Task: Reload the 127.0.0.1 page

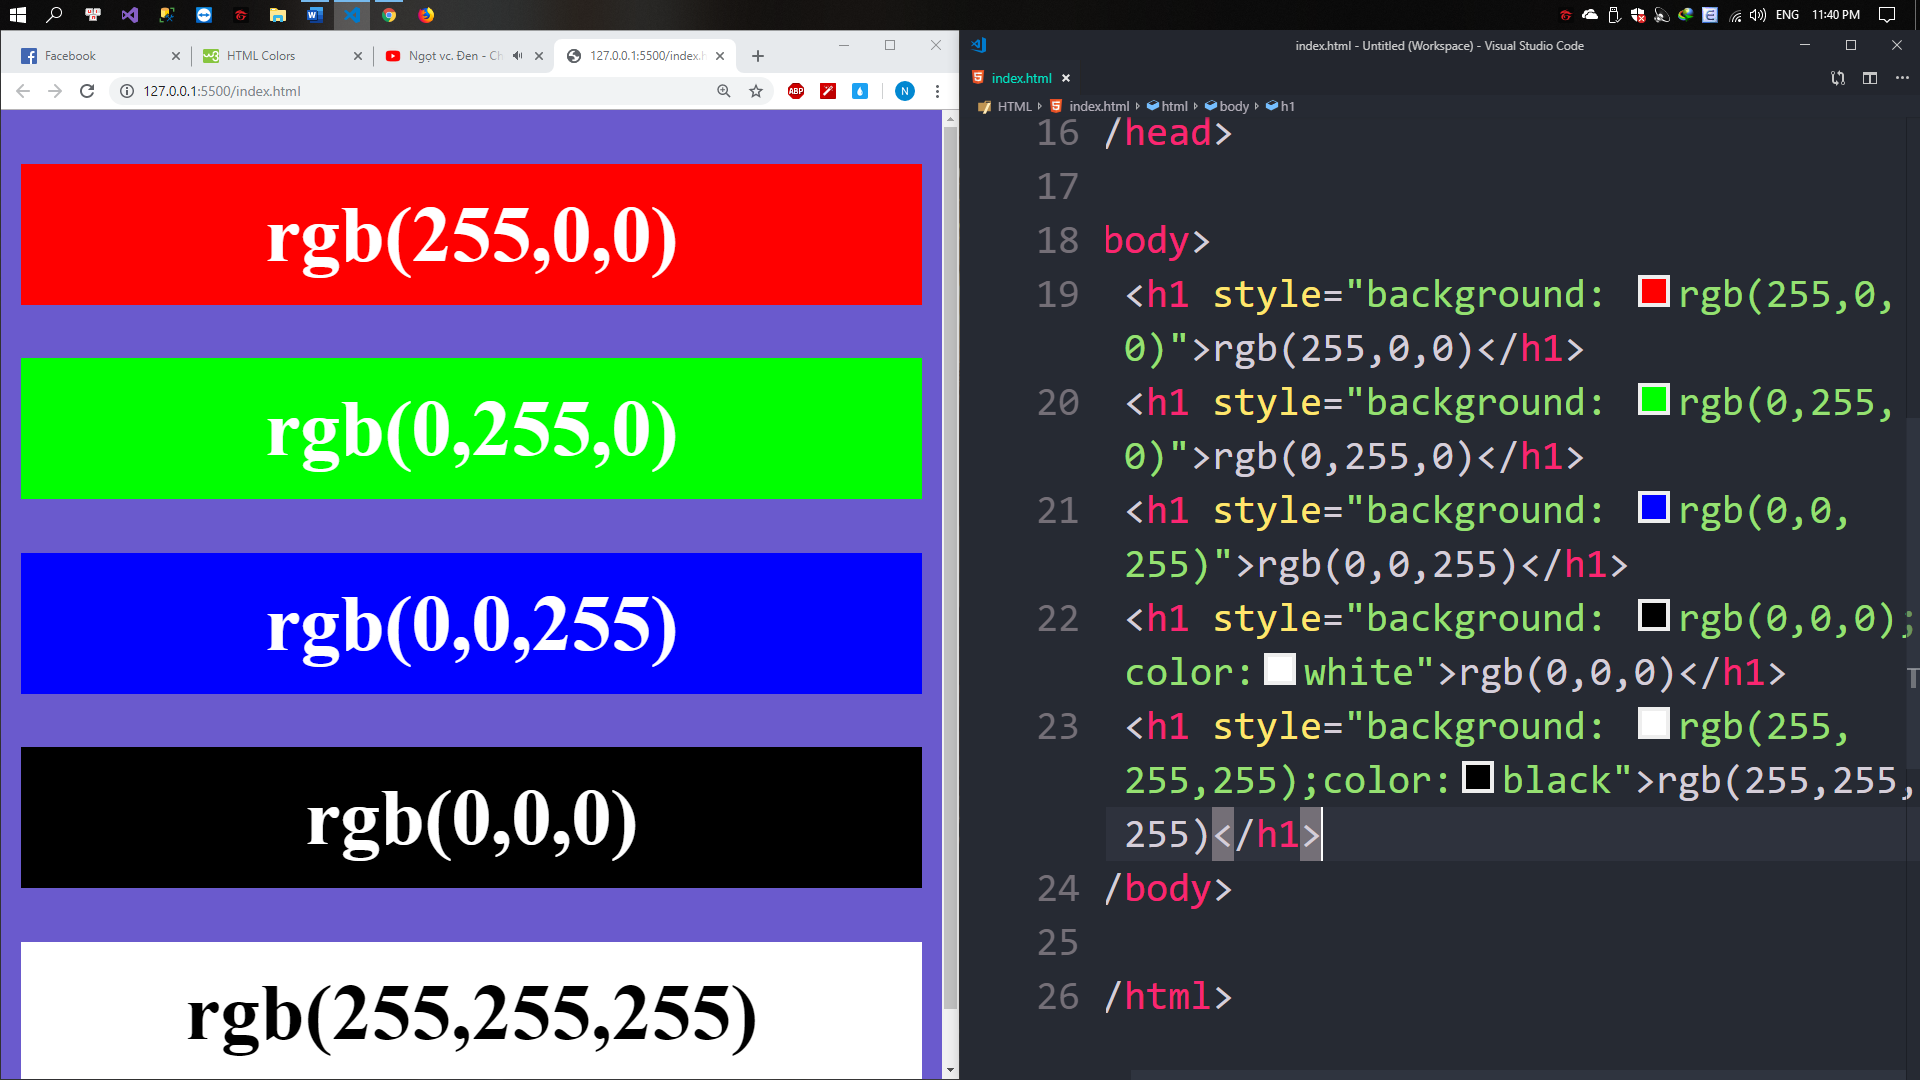Action: [x=87, y=91]
